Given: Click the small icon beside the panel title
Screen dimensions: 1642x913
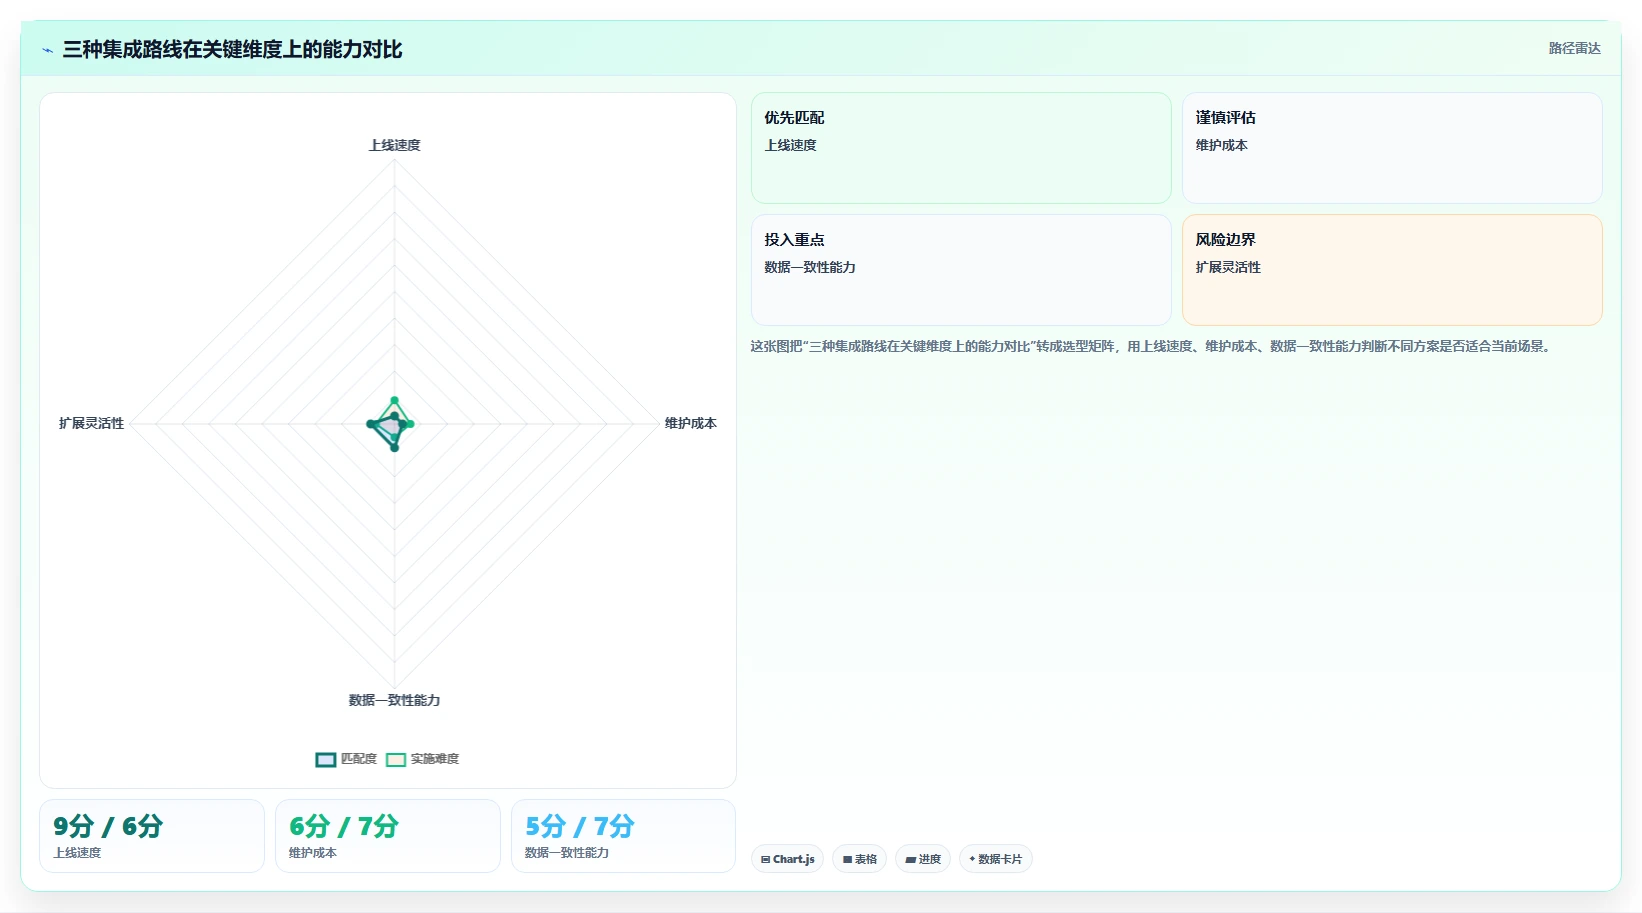Looking at the screenshot, I should pyautogui.click(x=47, y=50).
